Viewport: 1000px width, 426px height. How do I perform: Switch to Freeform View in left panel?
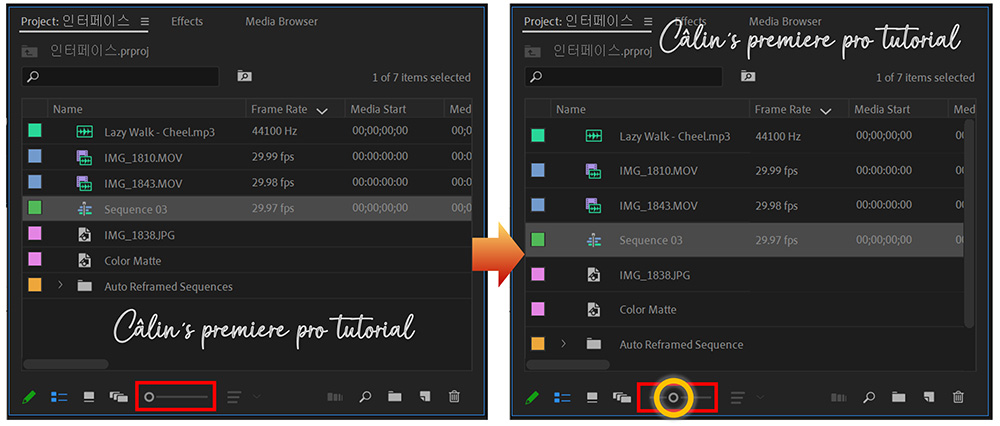(x=119, y=397)
